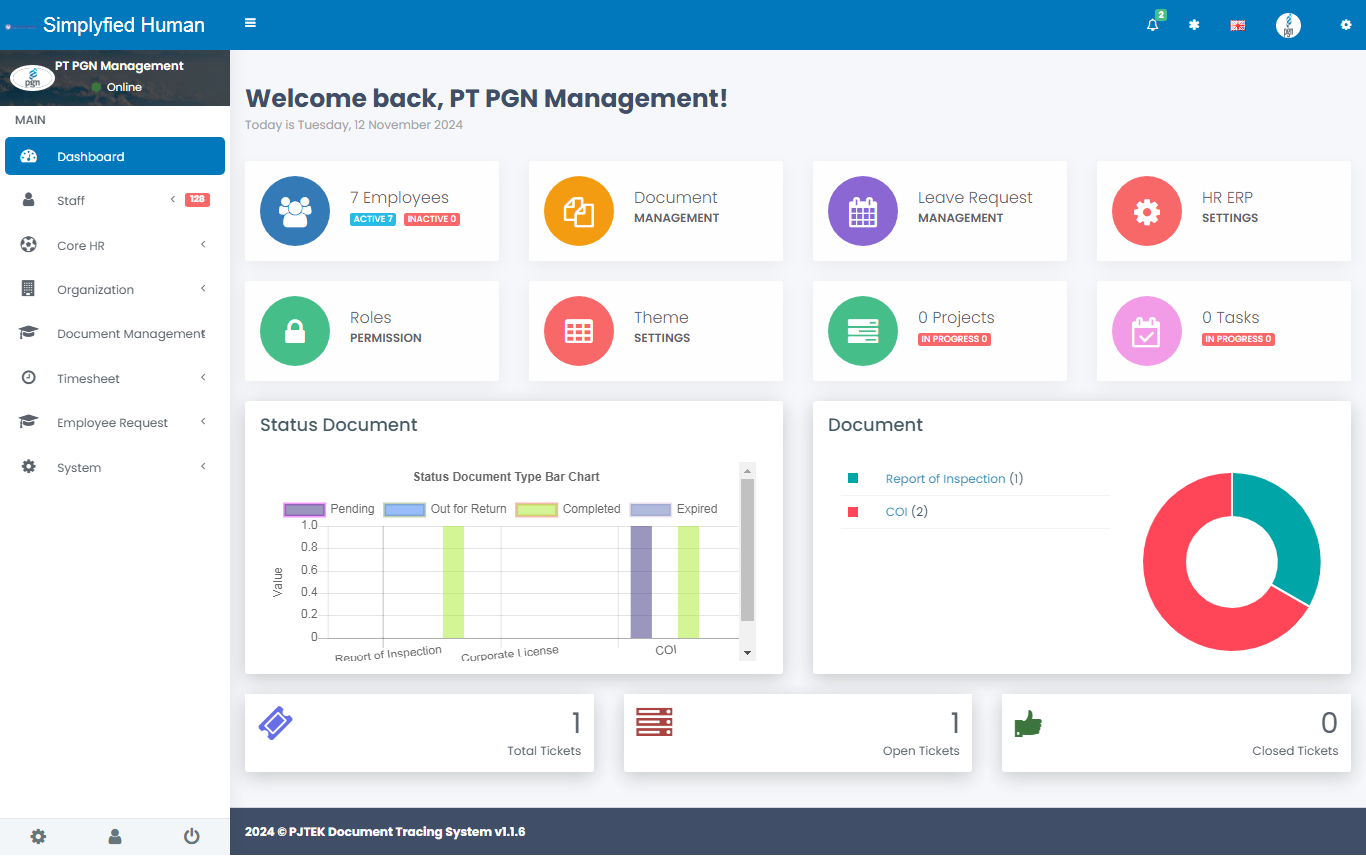Expand the Timesheet sidebar menu

pyautogui.click(x=88, y=379)
